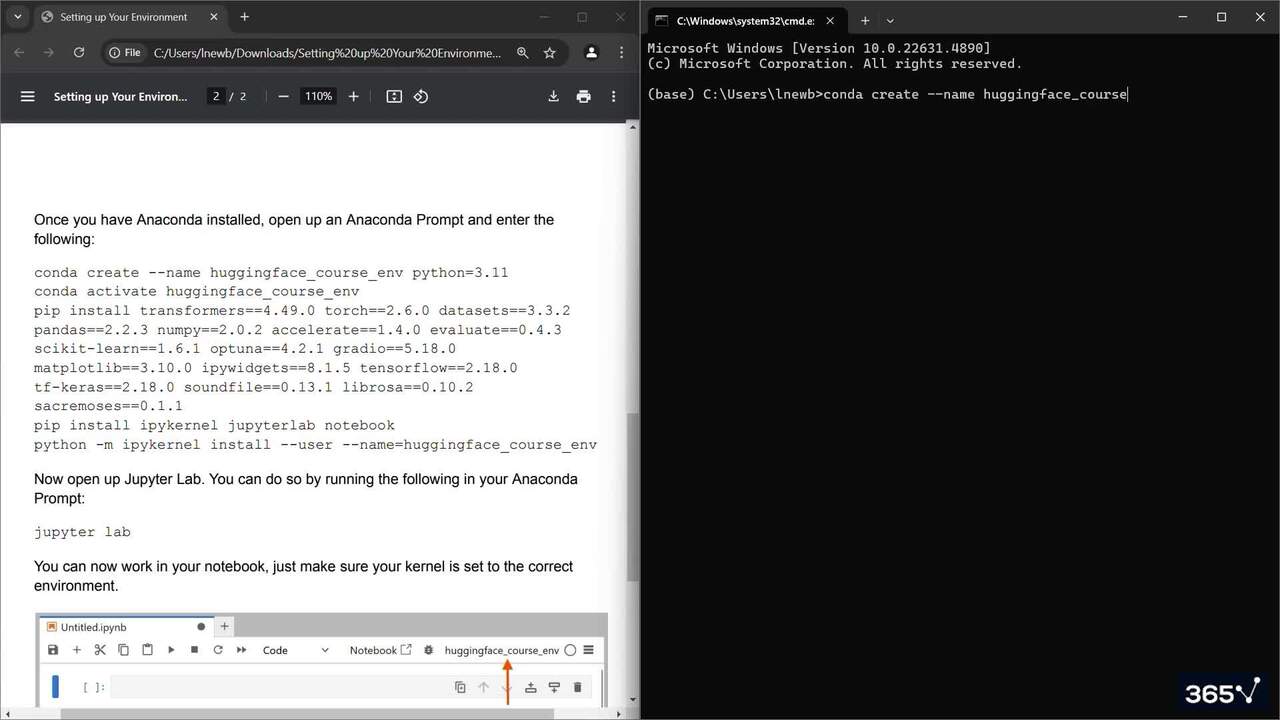This screenshot has height=720, width=1280.
Task: Select the Setting up Your Environment tab
Action: 128,17
